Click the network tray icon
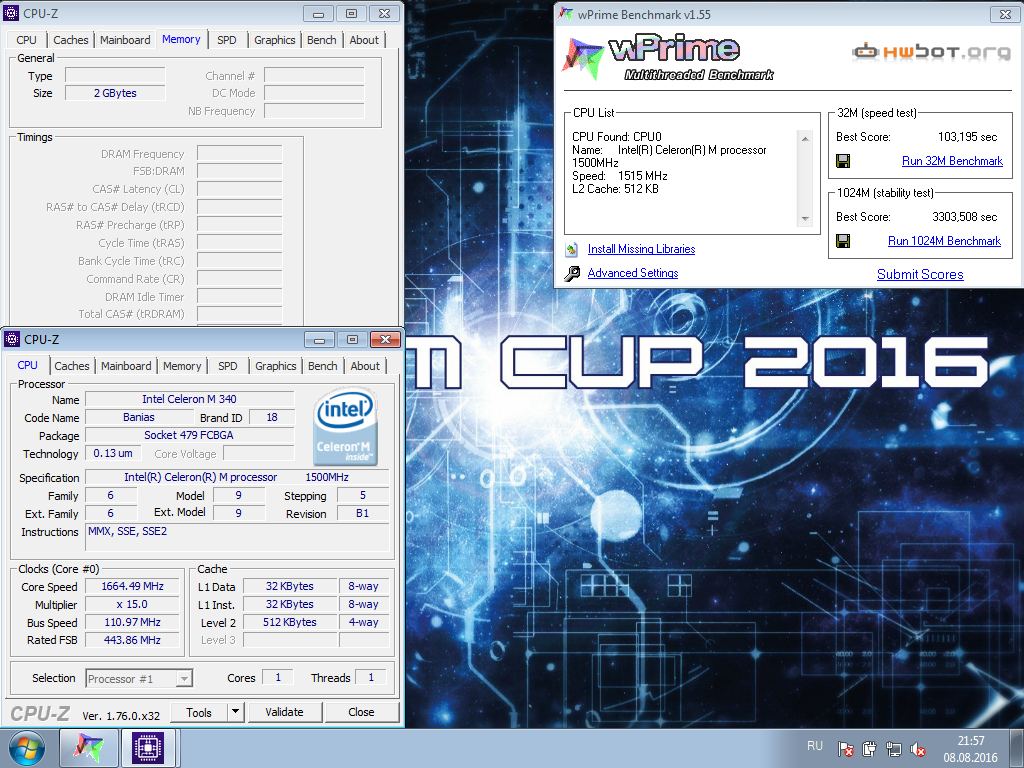 [x=893, y=749]
